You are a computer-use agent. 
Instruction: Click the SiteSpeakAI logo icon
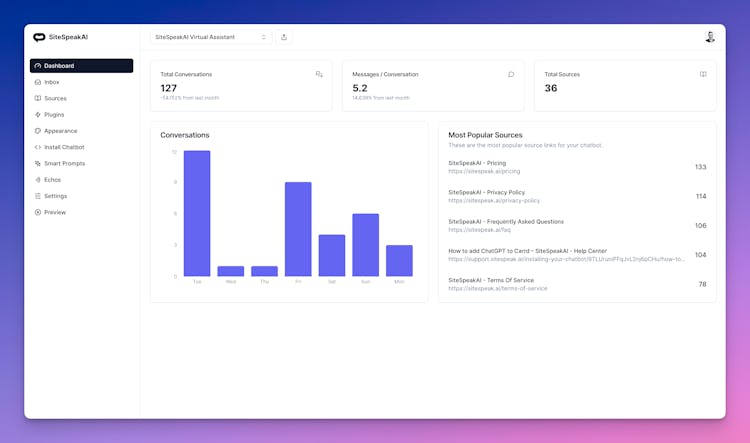[39, 37]
